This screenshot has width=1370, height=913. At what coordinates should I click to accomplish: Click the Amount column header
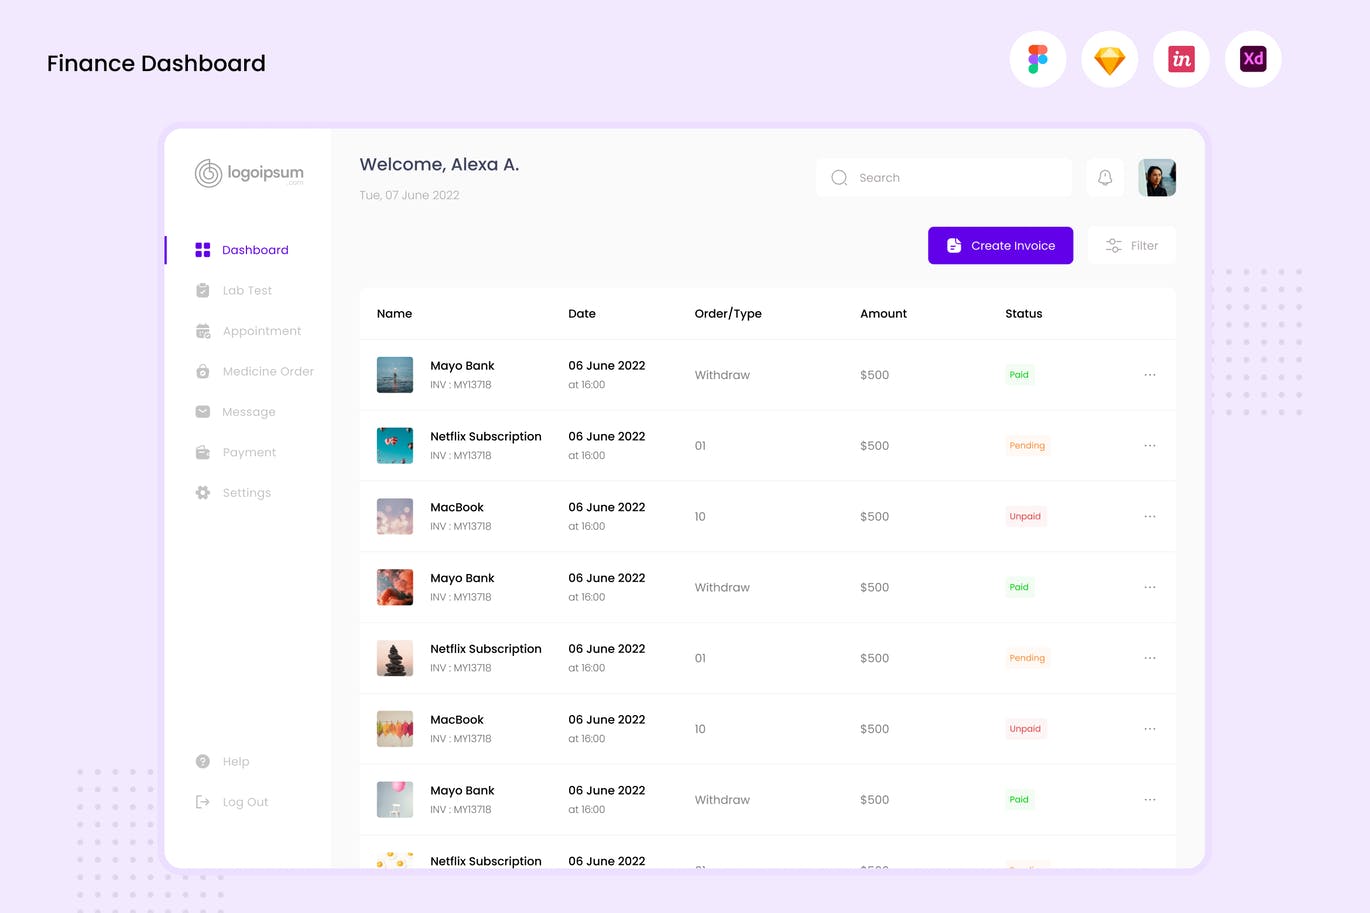click(x=883, y=314)
